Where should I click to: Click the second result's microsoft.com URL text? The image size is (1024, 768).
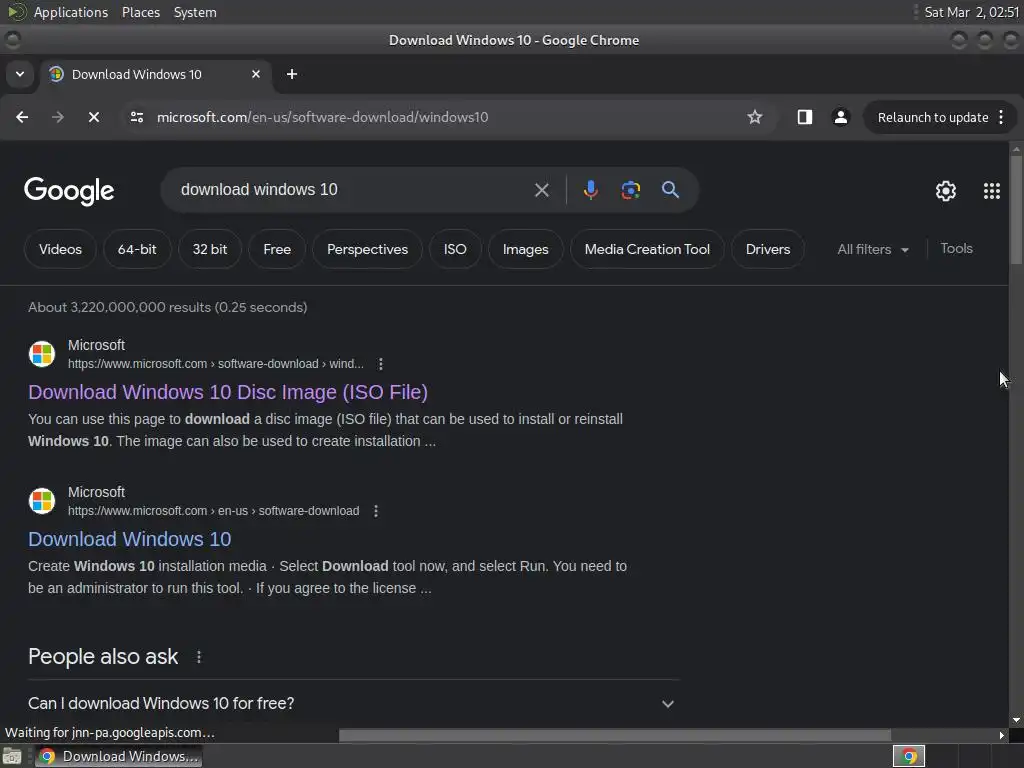214,511
